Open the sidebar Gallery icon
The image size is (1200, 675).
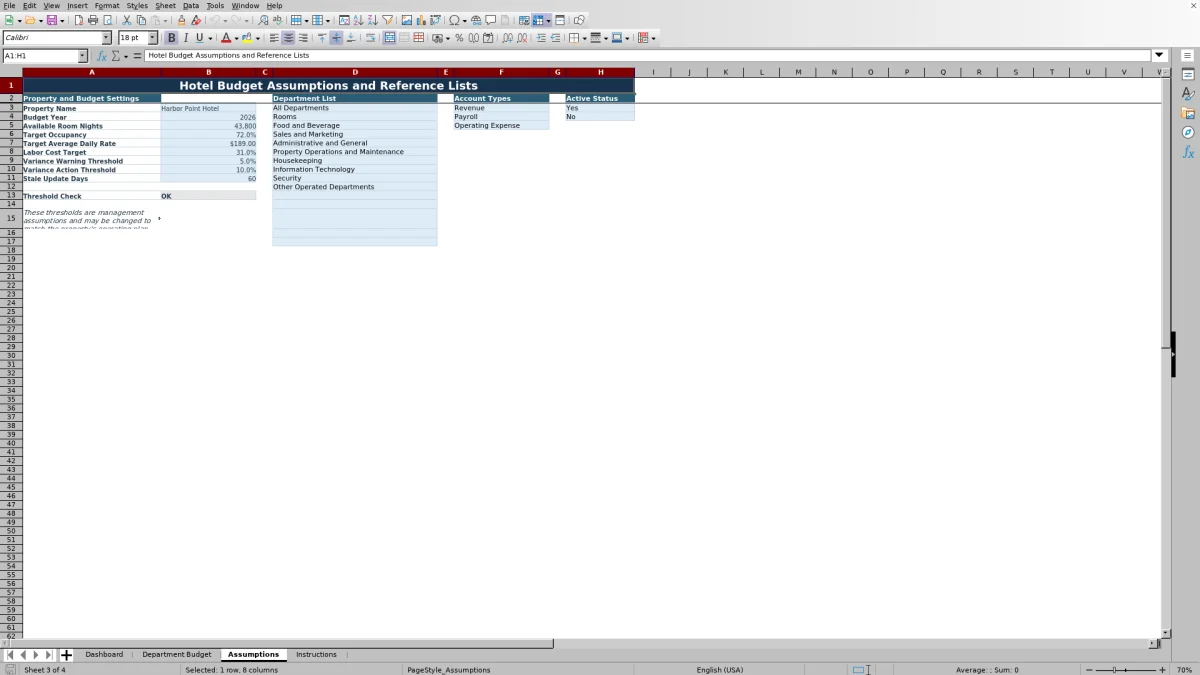point(1188,113)
